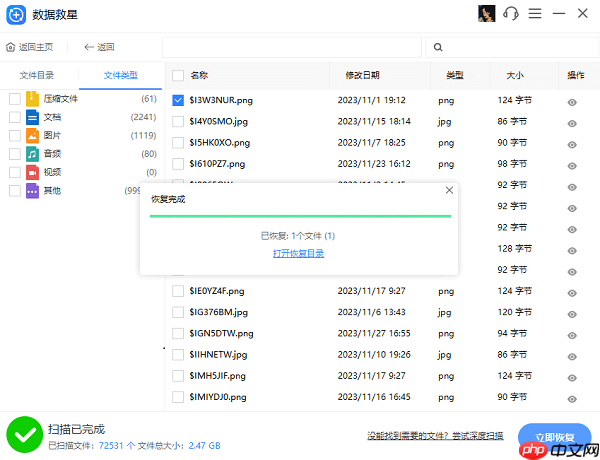Sort files by the 修改日期 column header
This screenshot has height=460, width=600.
362,75
